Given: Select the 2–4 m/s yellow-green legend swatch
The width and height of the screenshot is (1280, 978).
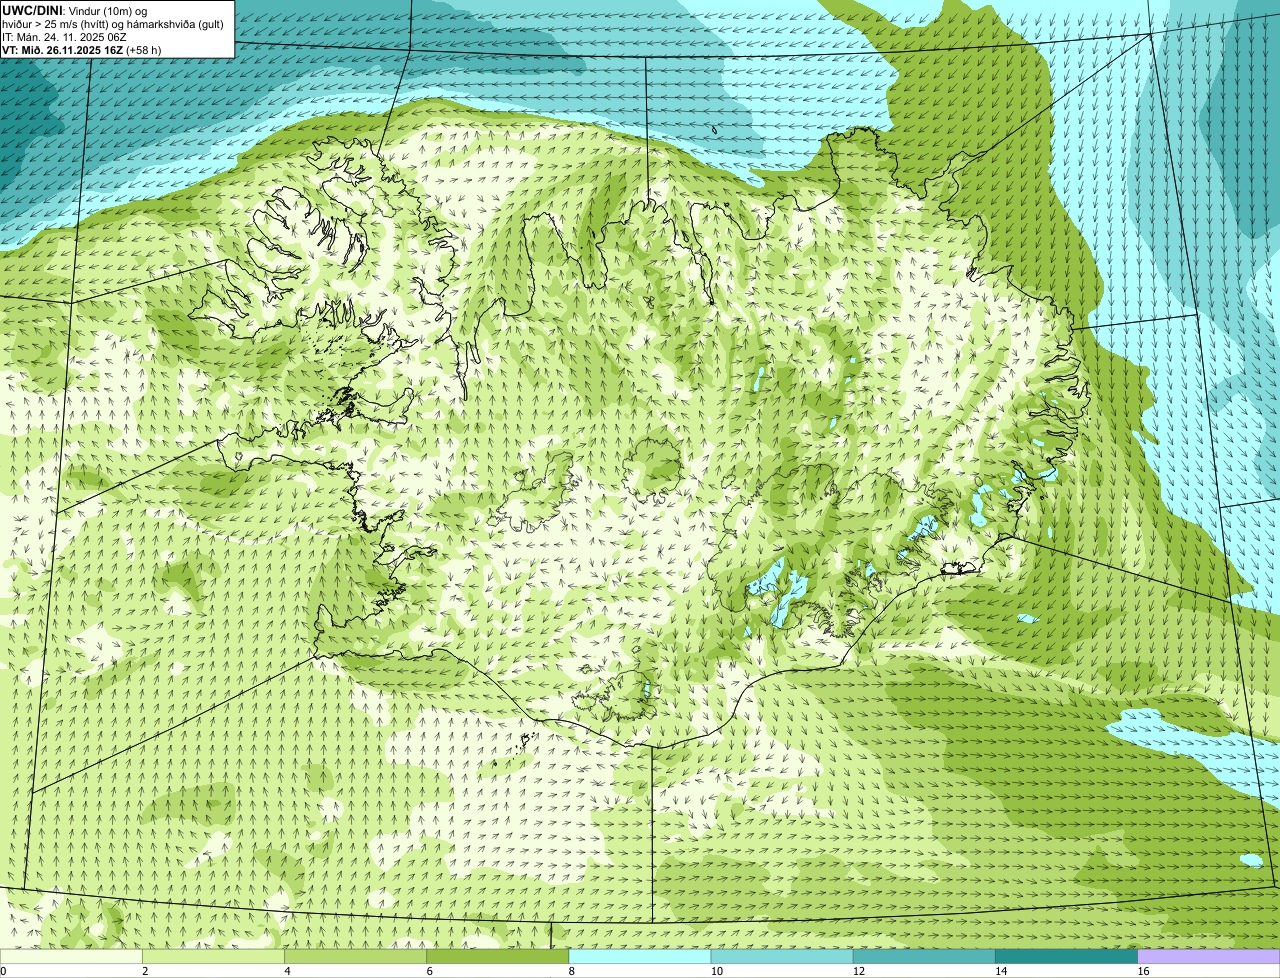Looking at the screenshot, I should 213,956.
